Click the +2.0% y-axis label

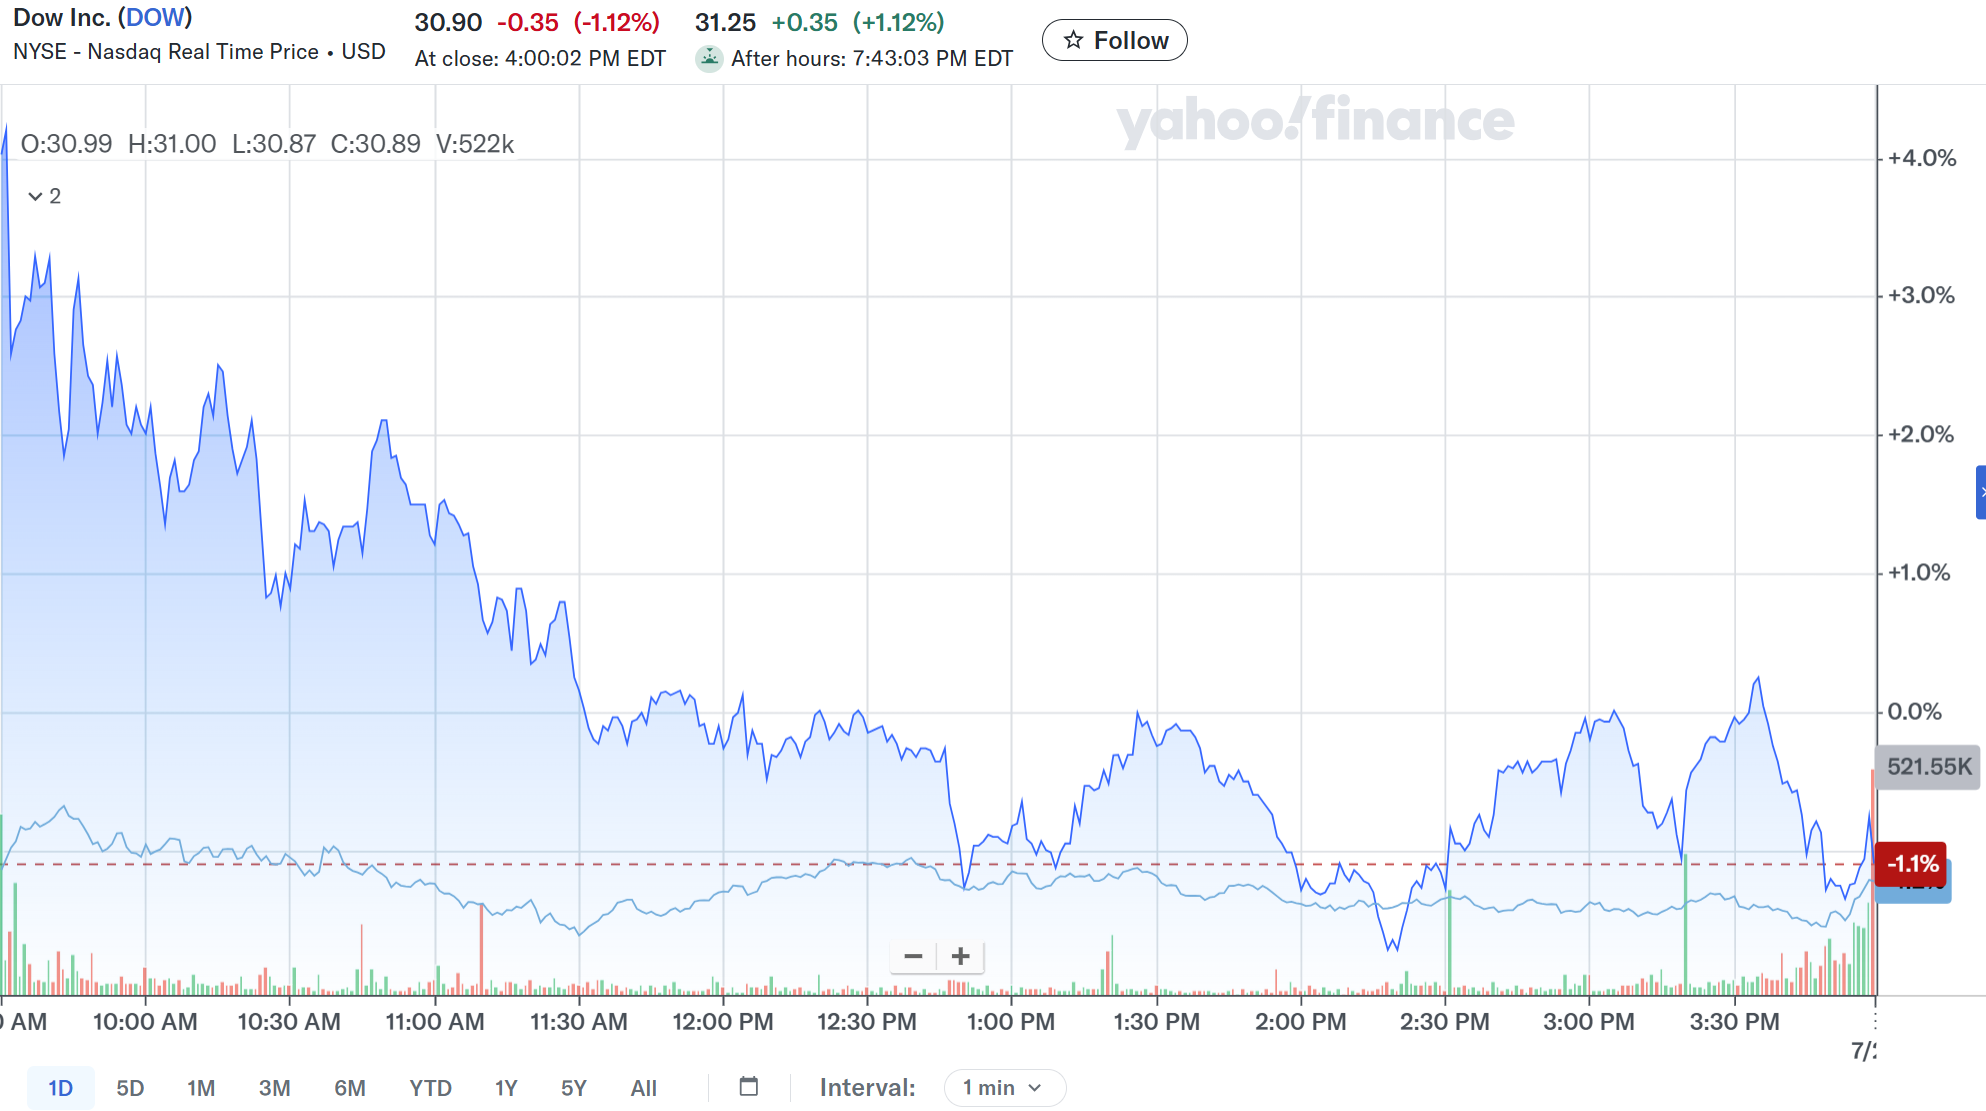click(x=1920, y=435)
